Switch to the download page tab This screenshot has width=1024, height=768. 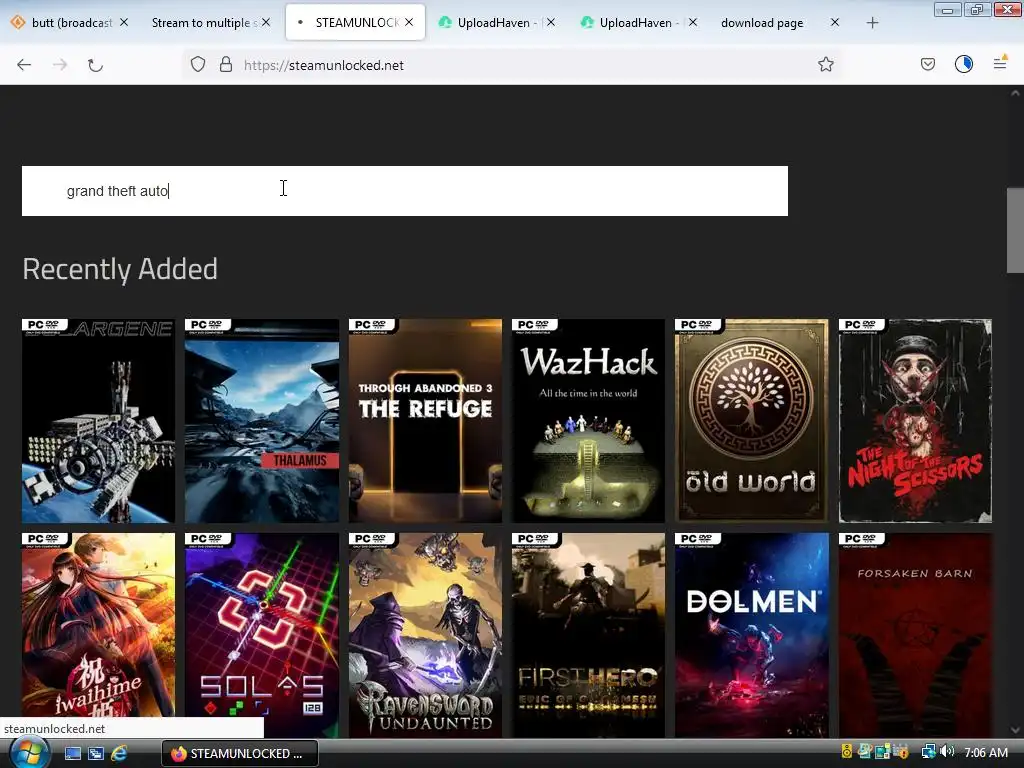point(763,23)
